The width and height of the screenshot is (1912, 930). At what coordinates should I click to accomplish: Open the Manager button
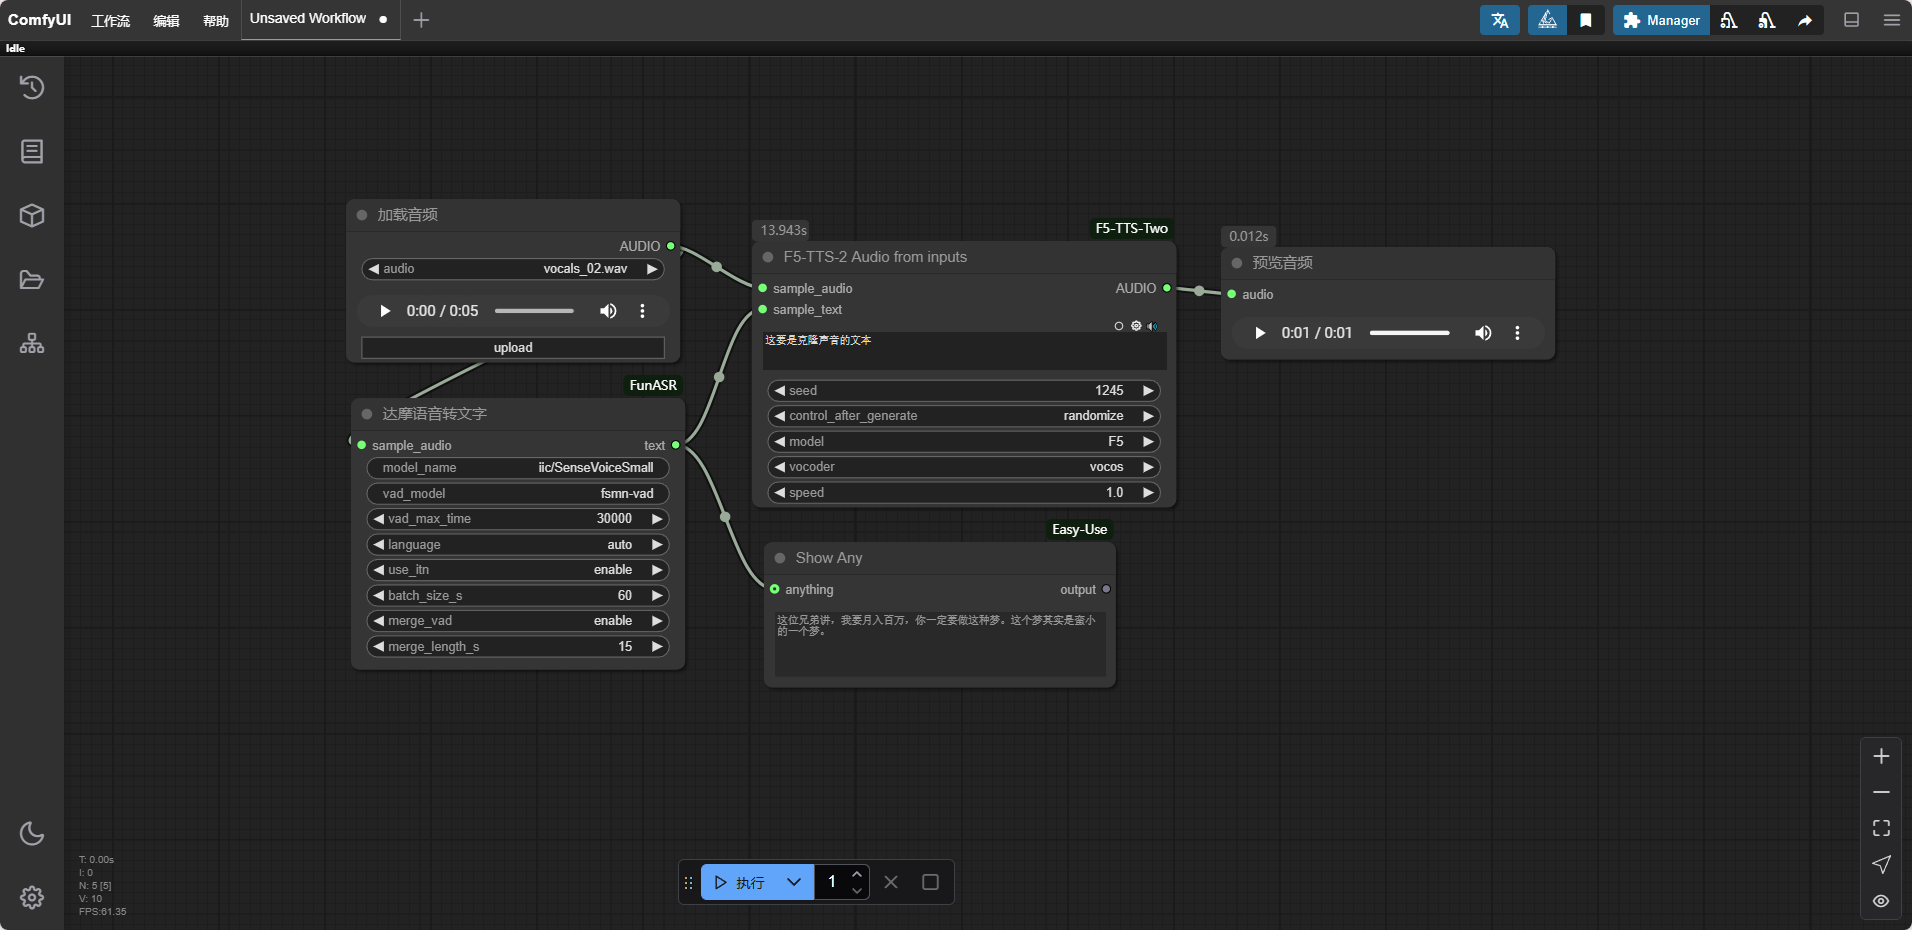[x=1660, y=20]
